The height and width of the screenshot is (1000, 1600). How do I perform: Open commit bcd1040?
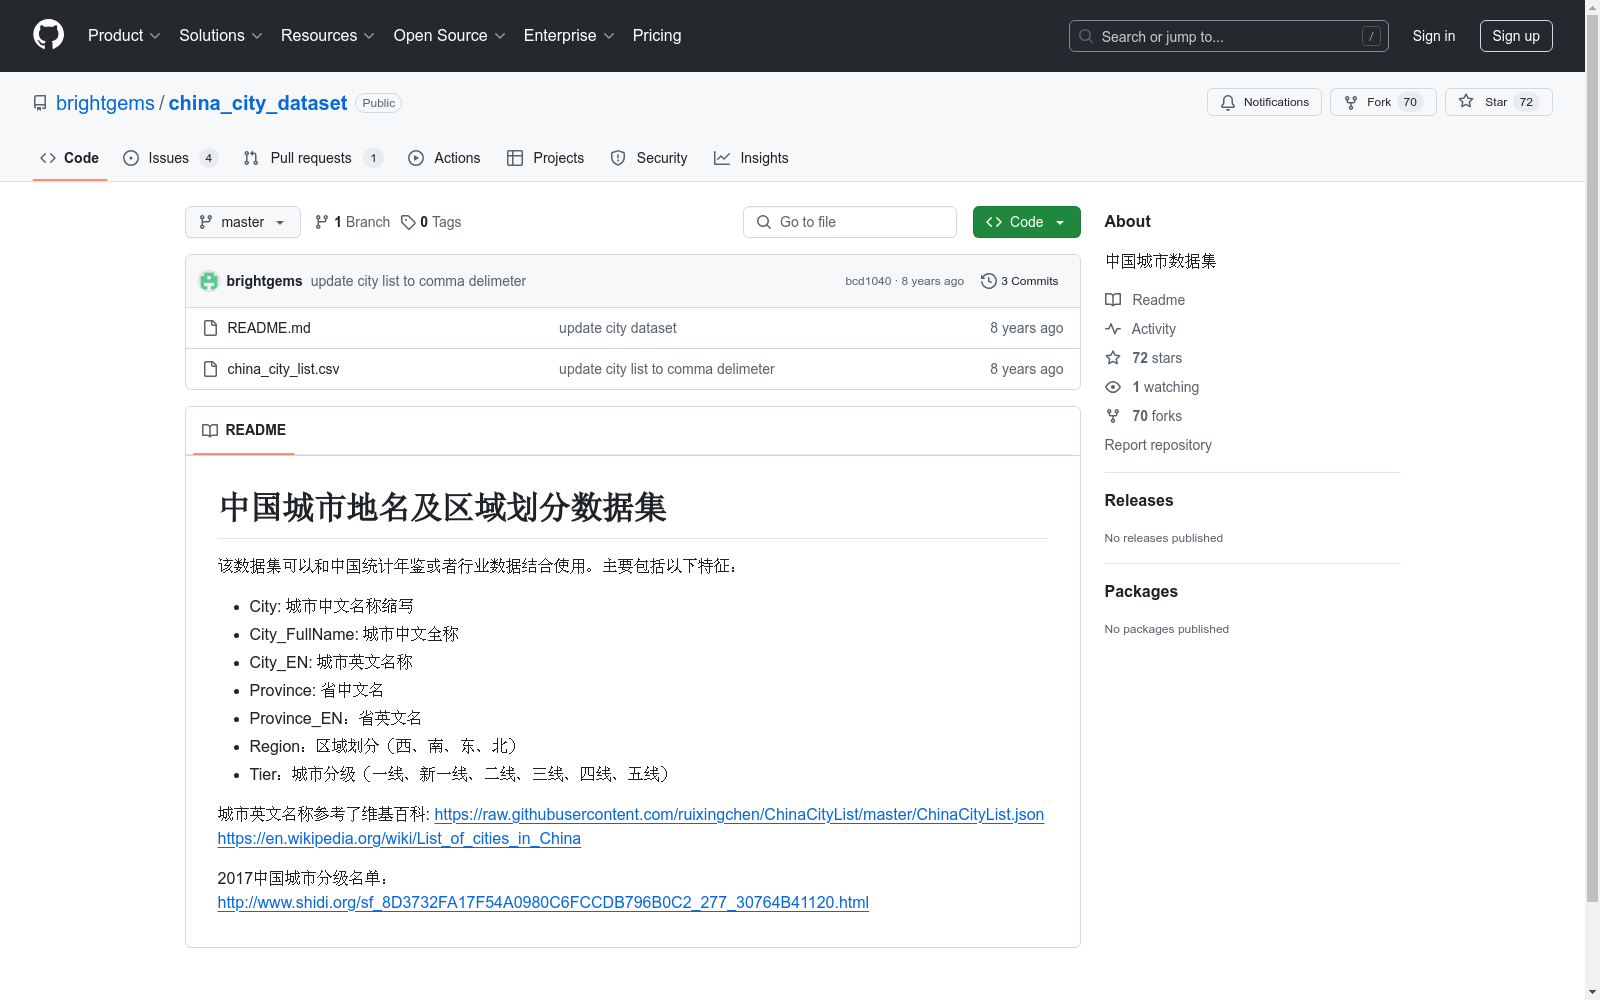point(868,281)
